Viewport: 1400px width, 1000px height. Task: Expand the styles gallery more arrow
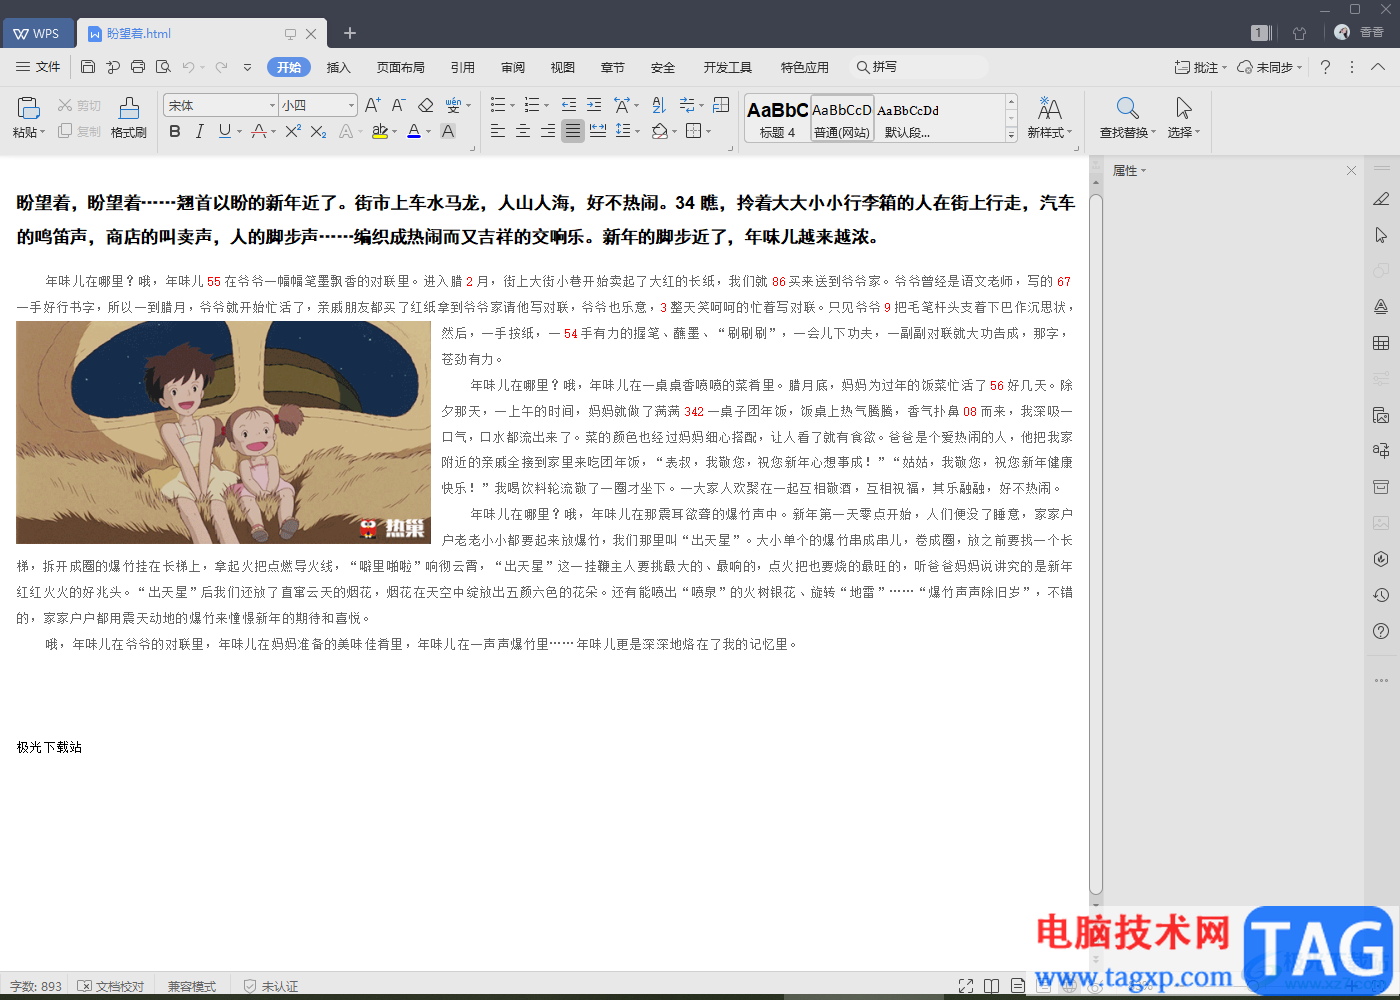[x=1011, y=135]
